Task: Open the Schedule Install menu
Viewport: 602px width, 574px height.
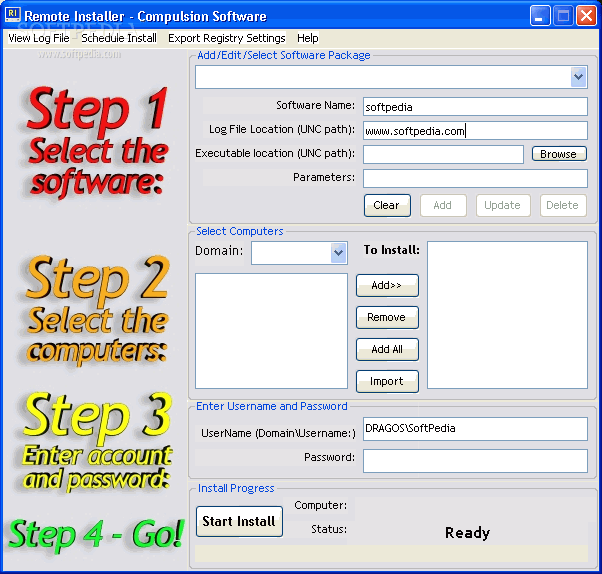Action: click(x=119, y=38)
